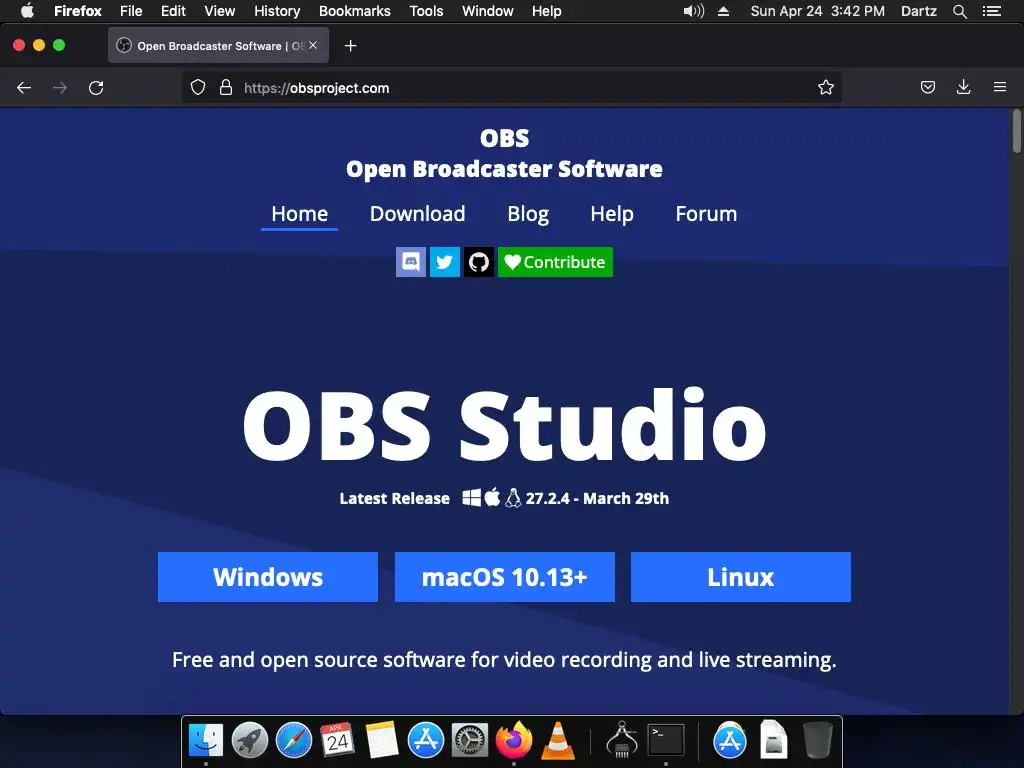Open the Firefox downloads panel
This screenshot has height=768, width=1024.
pyautogui.click(x=963, y=88)
